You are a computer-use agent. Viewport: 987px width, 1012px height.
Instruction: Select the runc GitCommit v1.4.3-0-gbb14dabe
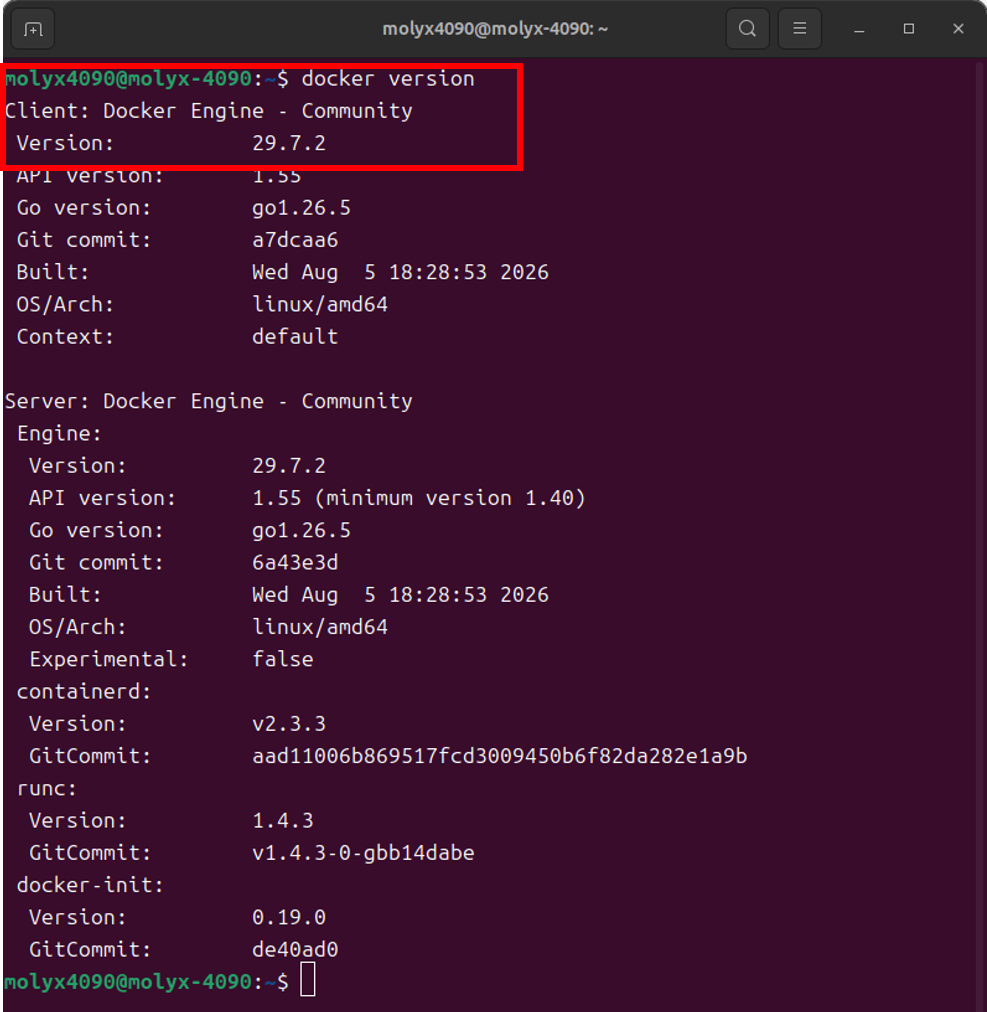(x=363, y=853)
